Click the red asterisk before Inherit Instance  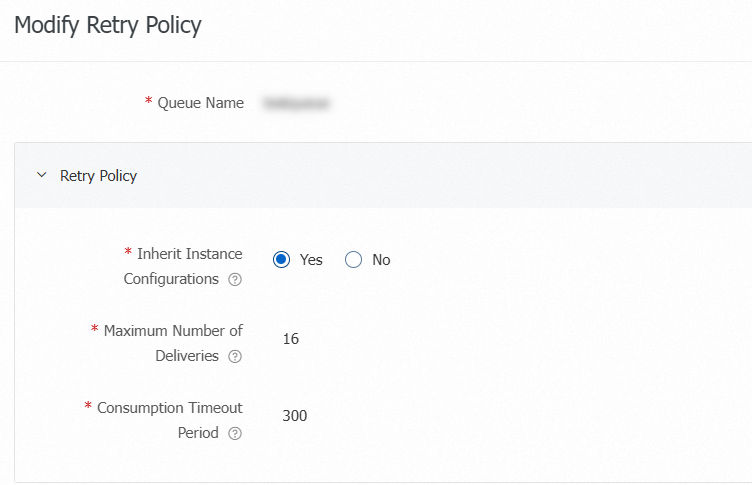(x=128, y=254)
